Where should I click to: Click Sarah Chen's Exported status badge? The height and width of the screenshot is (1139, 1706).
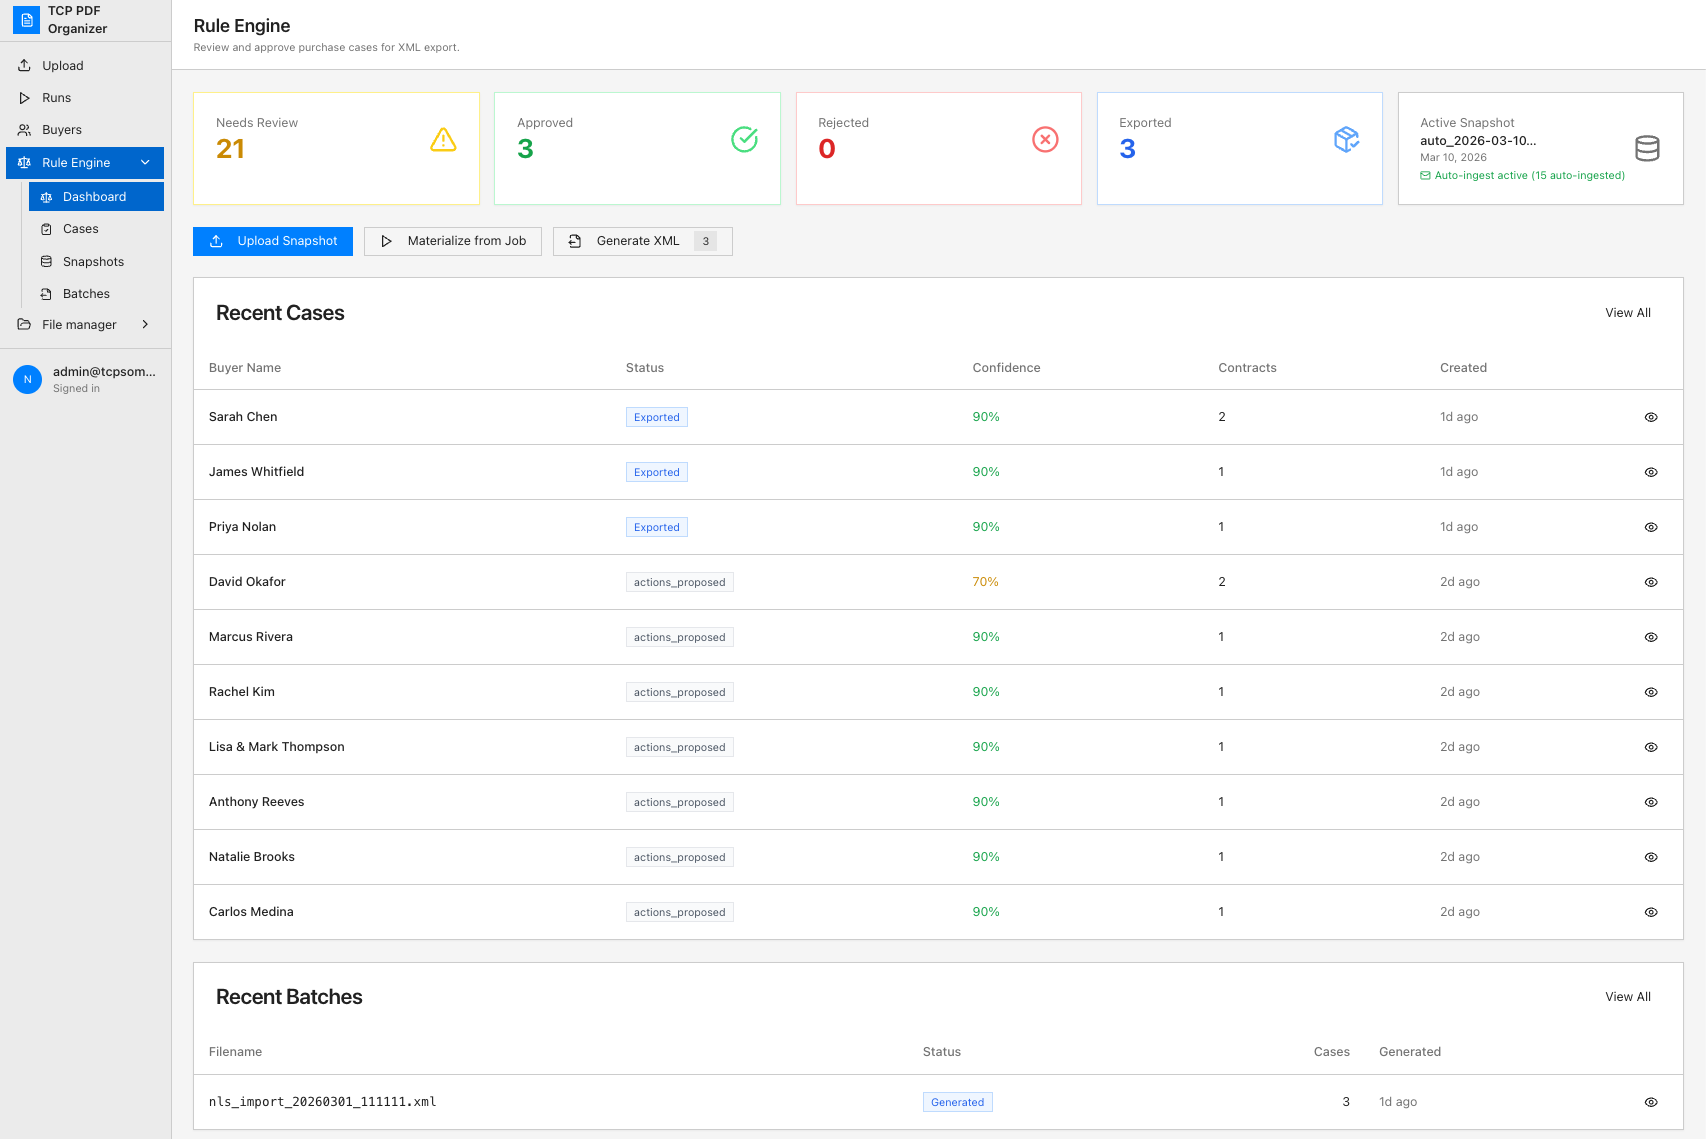coord(657,418)
